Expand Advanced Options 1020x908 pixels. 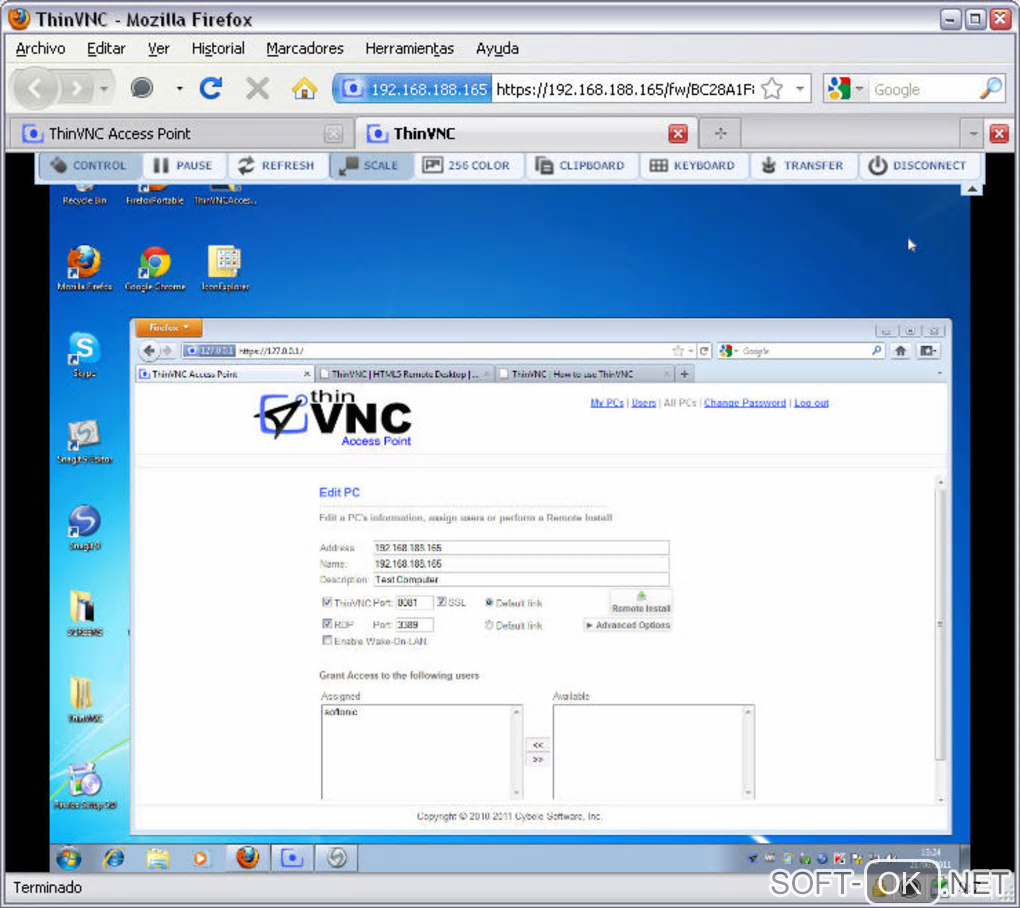click(628, 625)
